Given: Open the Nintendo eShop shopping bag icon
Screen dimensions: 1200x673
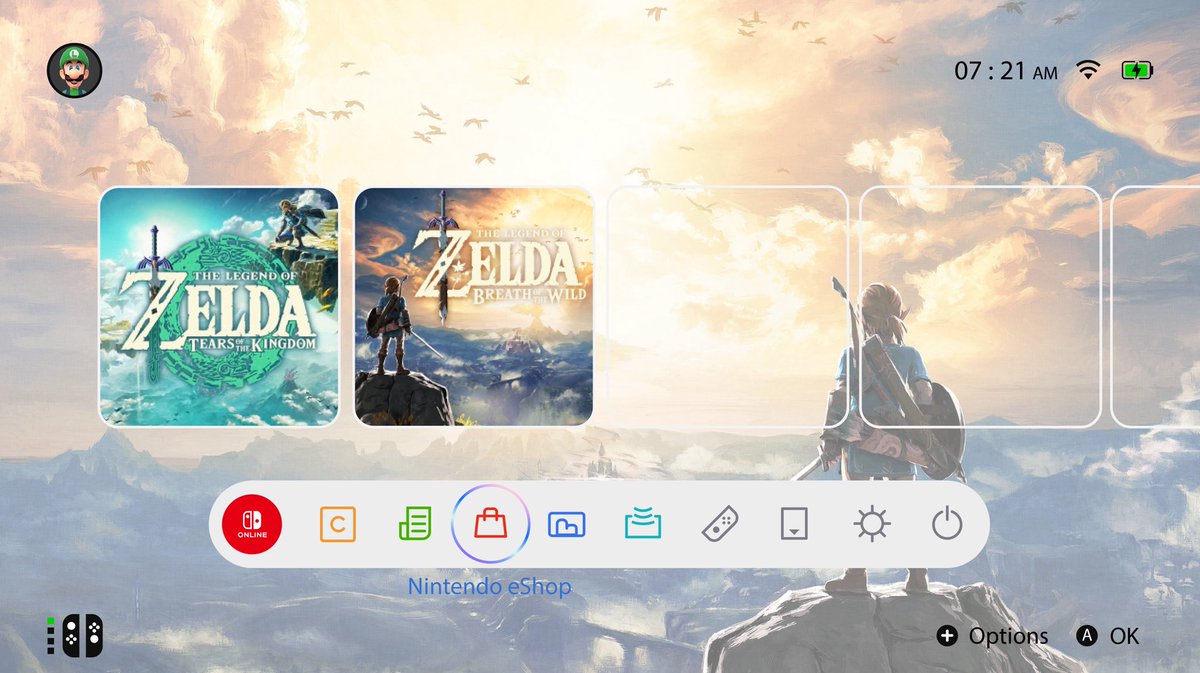Looking at the screenshot, I should (491, 524).
